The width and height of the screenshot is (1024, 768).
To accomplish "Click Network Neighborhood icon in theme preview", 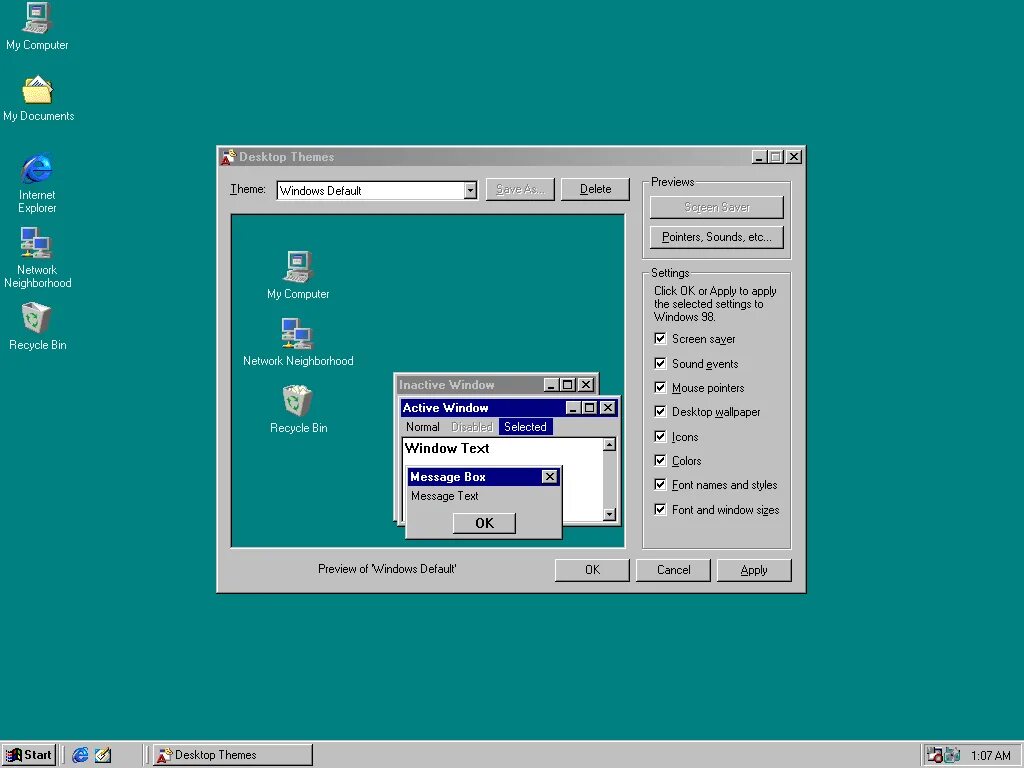I will pyautogui.click(x=298, y=334).
